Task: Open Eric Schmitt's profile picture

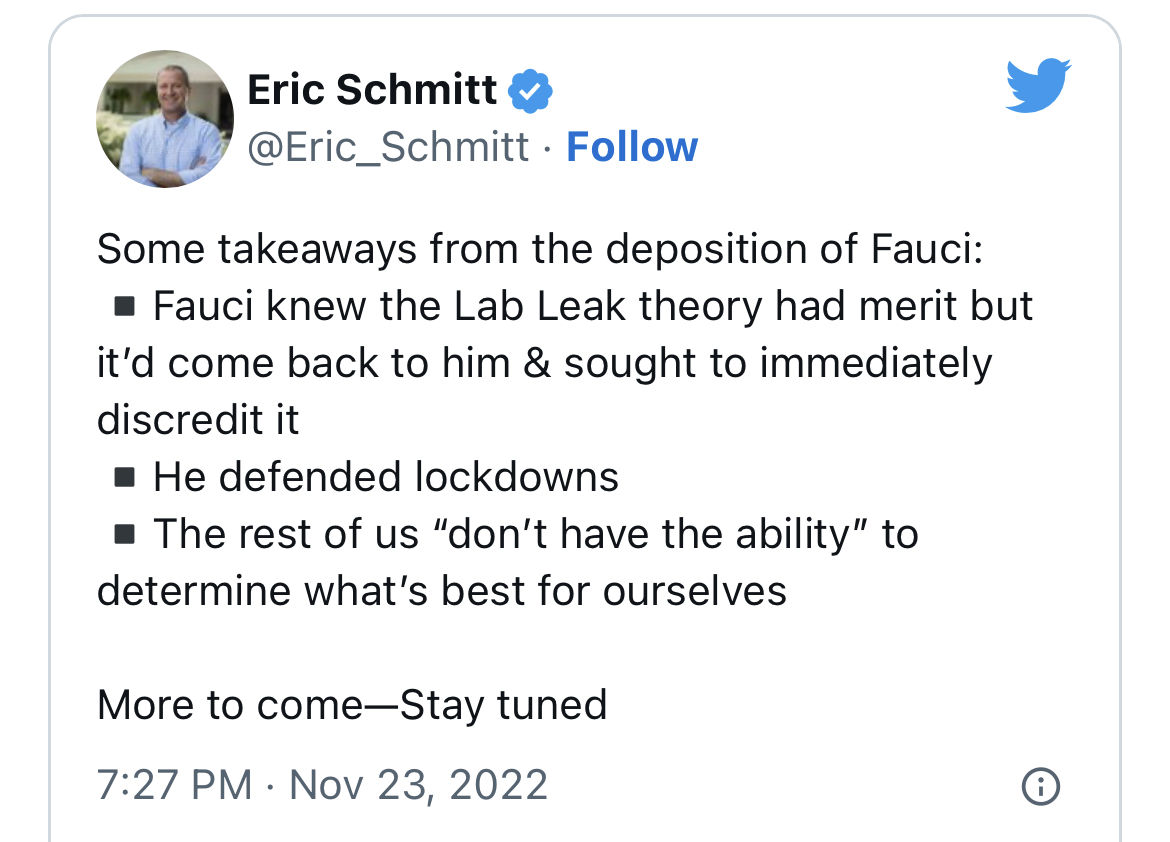Action: pyautogui.click(x=165, y=119)
